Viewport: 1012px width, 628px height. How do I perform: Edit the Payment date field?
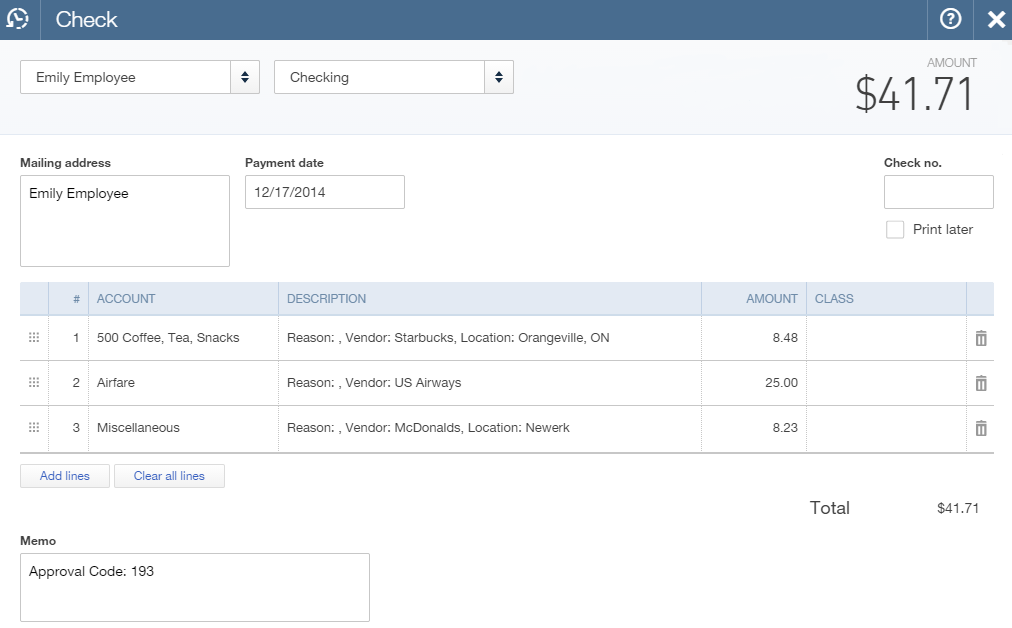point(325,192)
